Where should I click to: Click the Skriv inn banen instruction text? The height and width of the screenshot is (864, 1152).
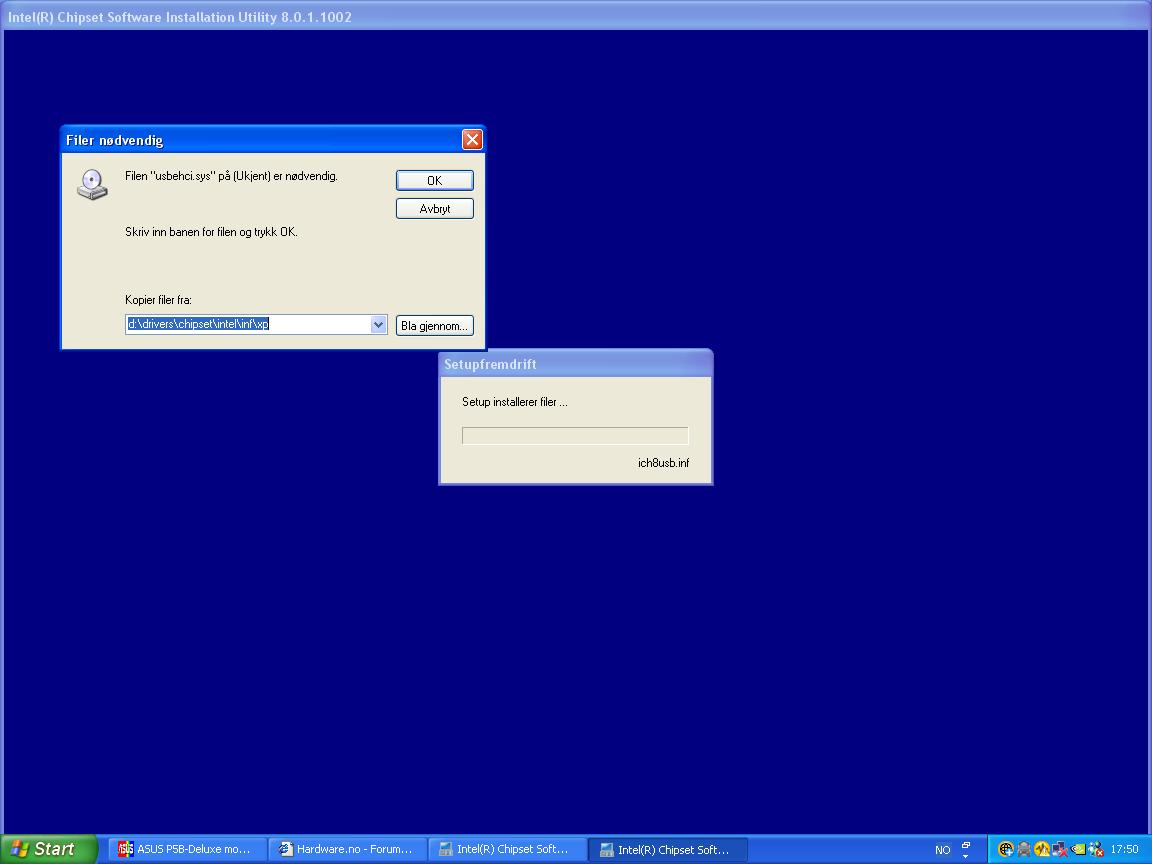212,231
